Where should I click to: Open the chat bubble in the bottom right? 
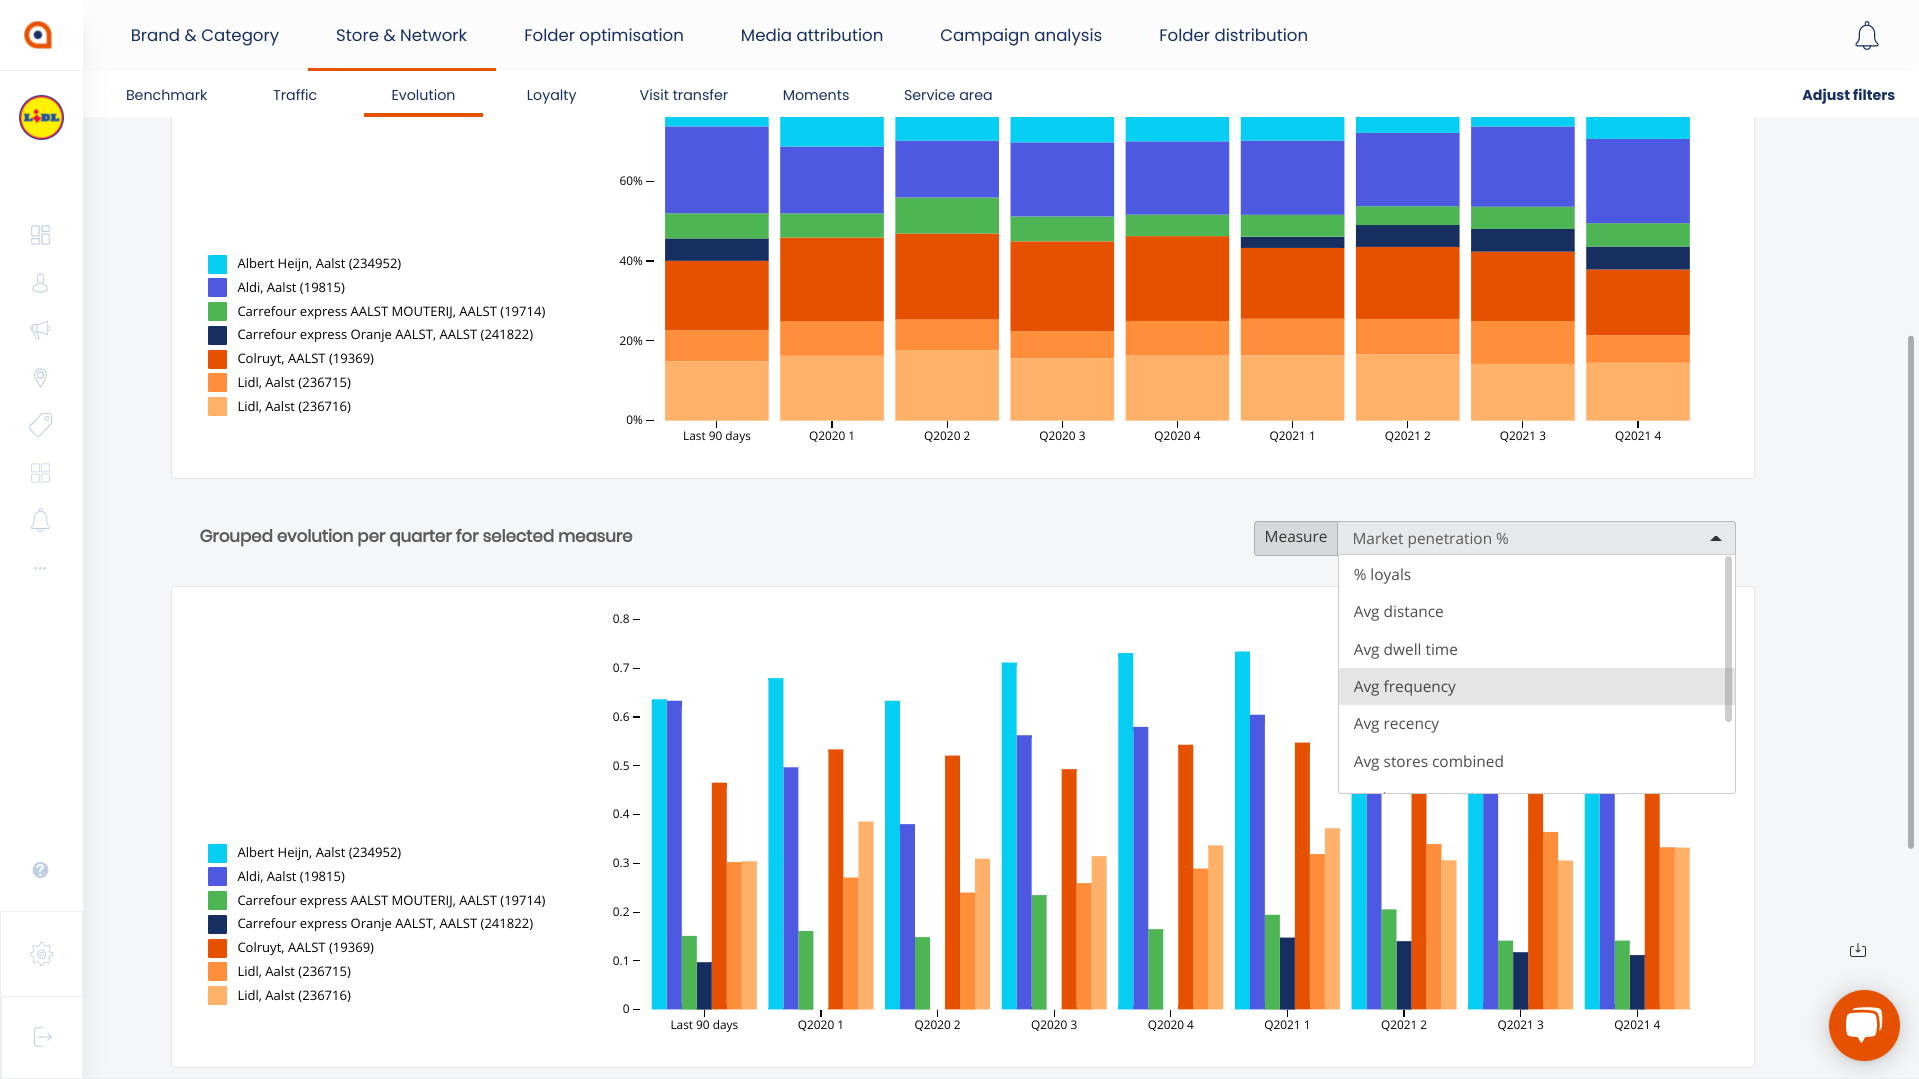[1864, 1024]
